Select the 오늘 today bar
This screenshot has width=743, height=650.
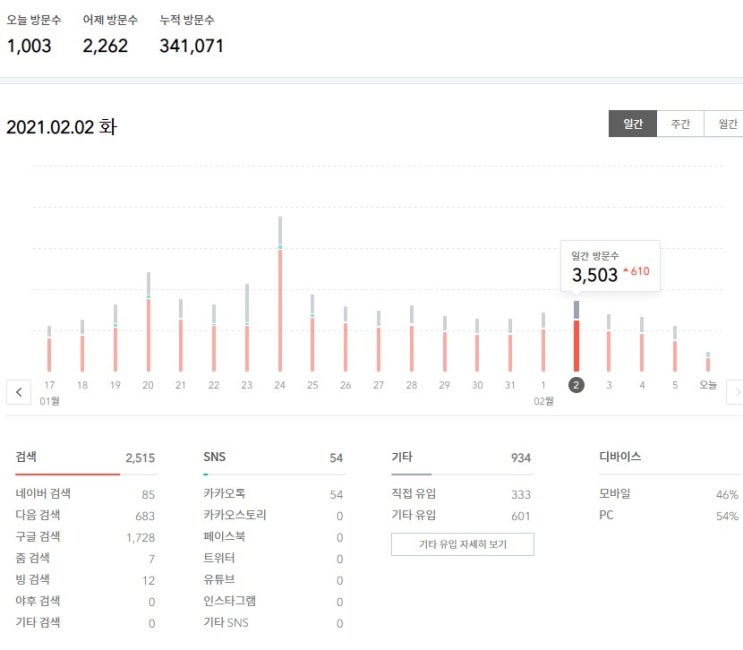[708, 361]
